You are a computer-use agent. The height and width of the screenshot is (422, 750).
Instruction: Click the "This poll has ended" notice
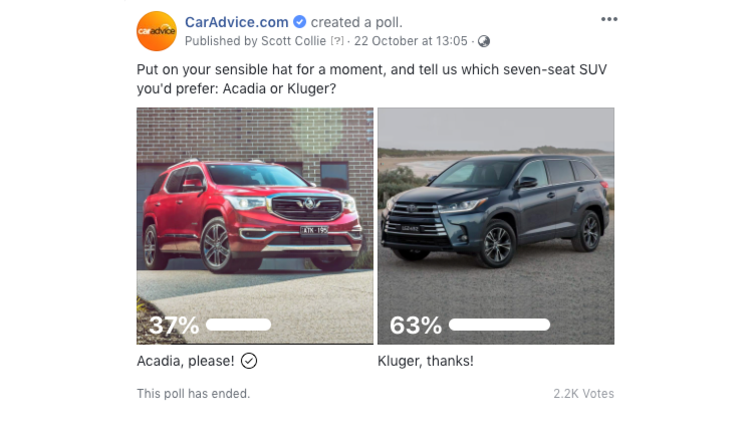(x=193, y=394)
